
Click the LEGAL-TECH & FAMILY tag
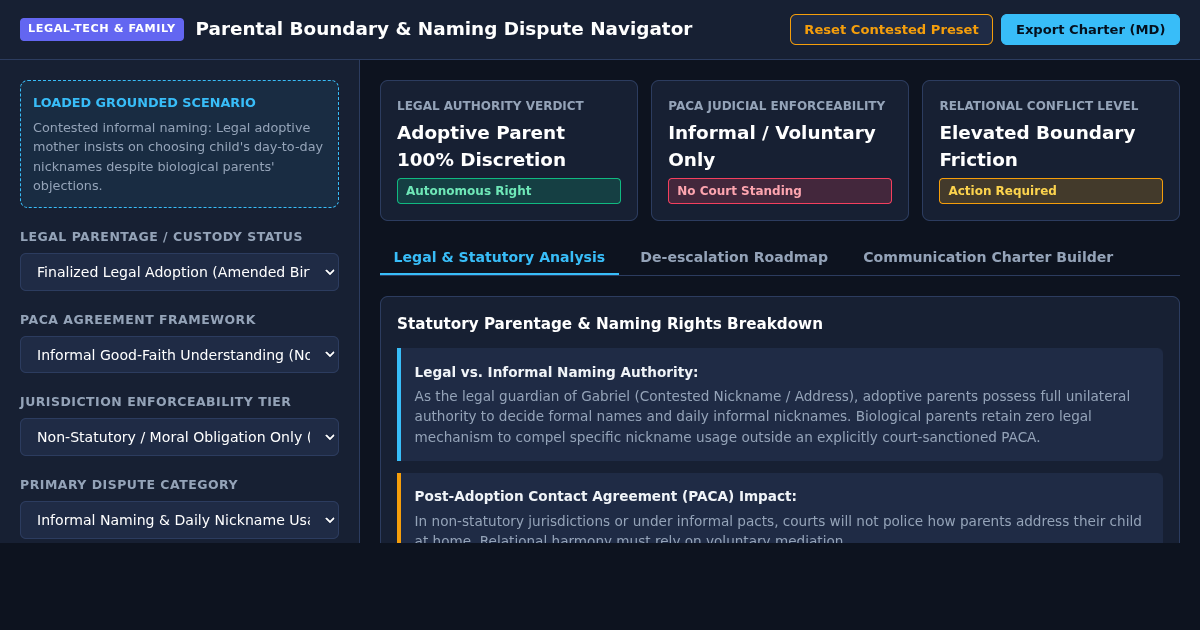[x=102, y=29]
